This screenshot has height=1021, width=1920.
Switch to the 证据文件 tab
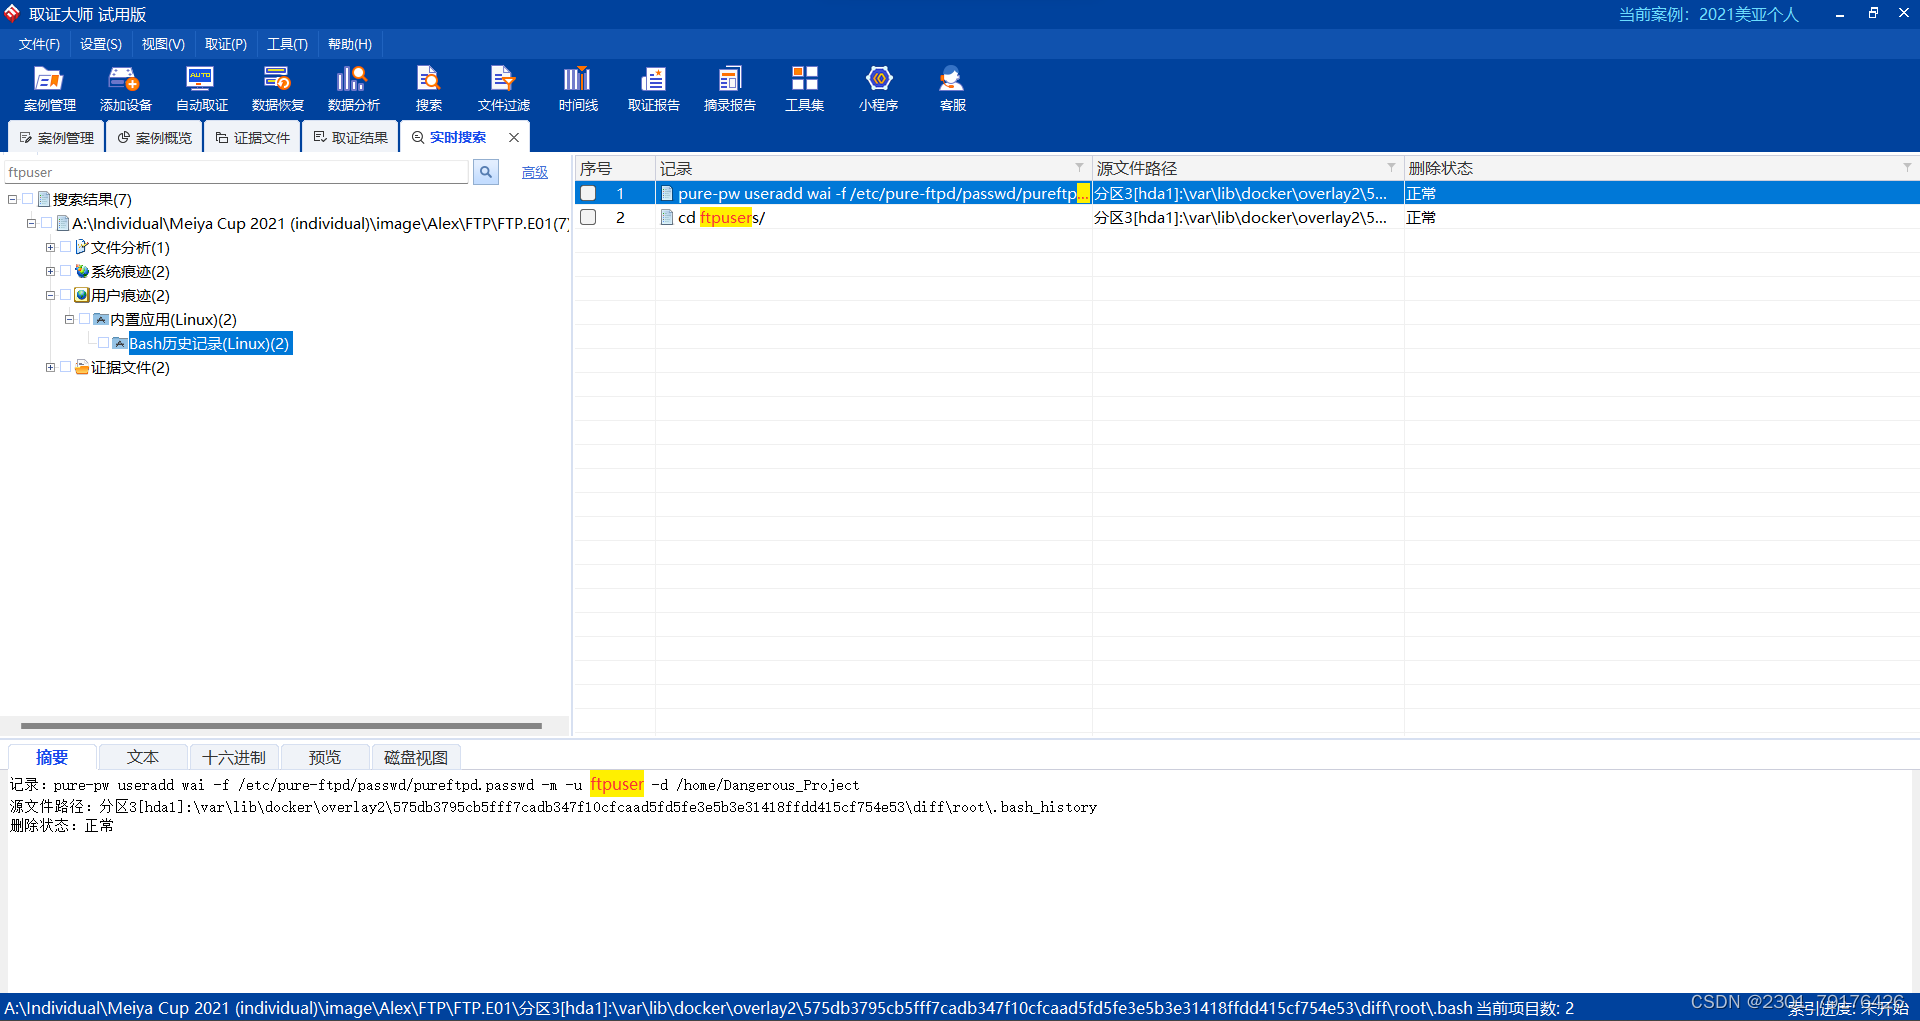coord(252,137)
